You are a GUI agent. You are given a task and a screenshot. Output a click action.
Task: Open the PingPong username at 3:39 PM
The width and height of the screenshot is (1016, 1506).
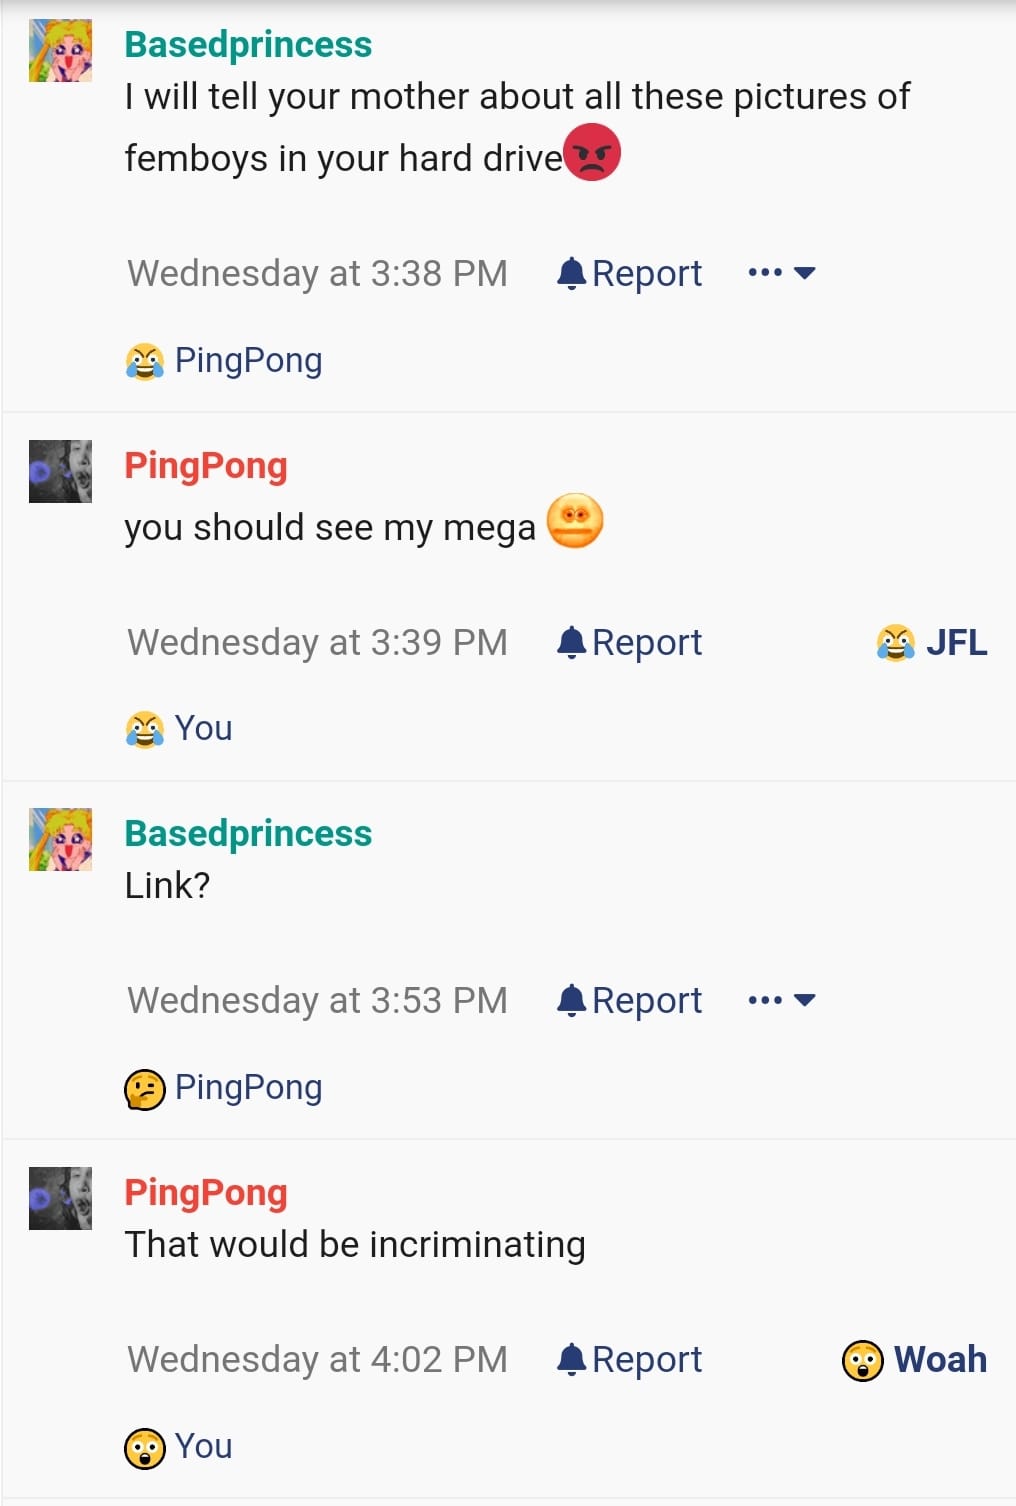pos(206,465)
